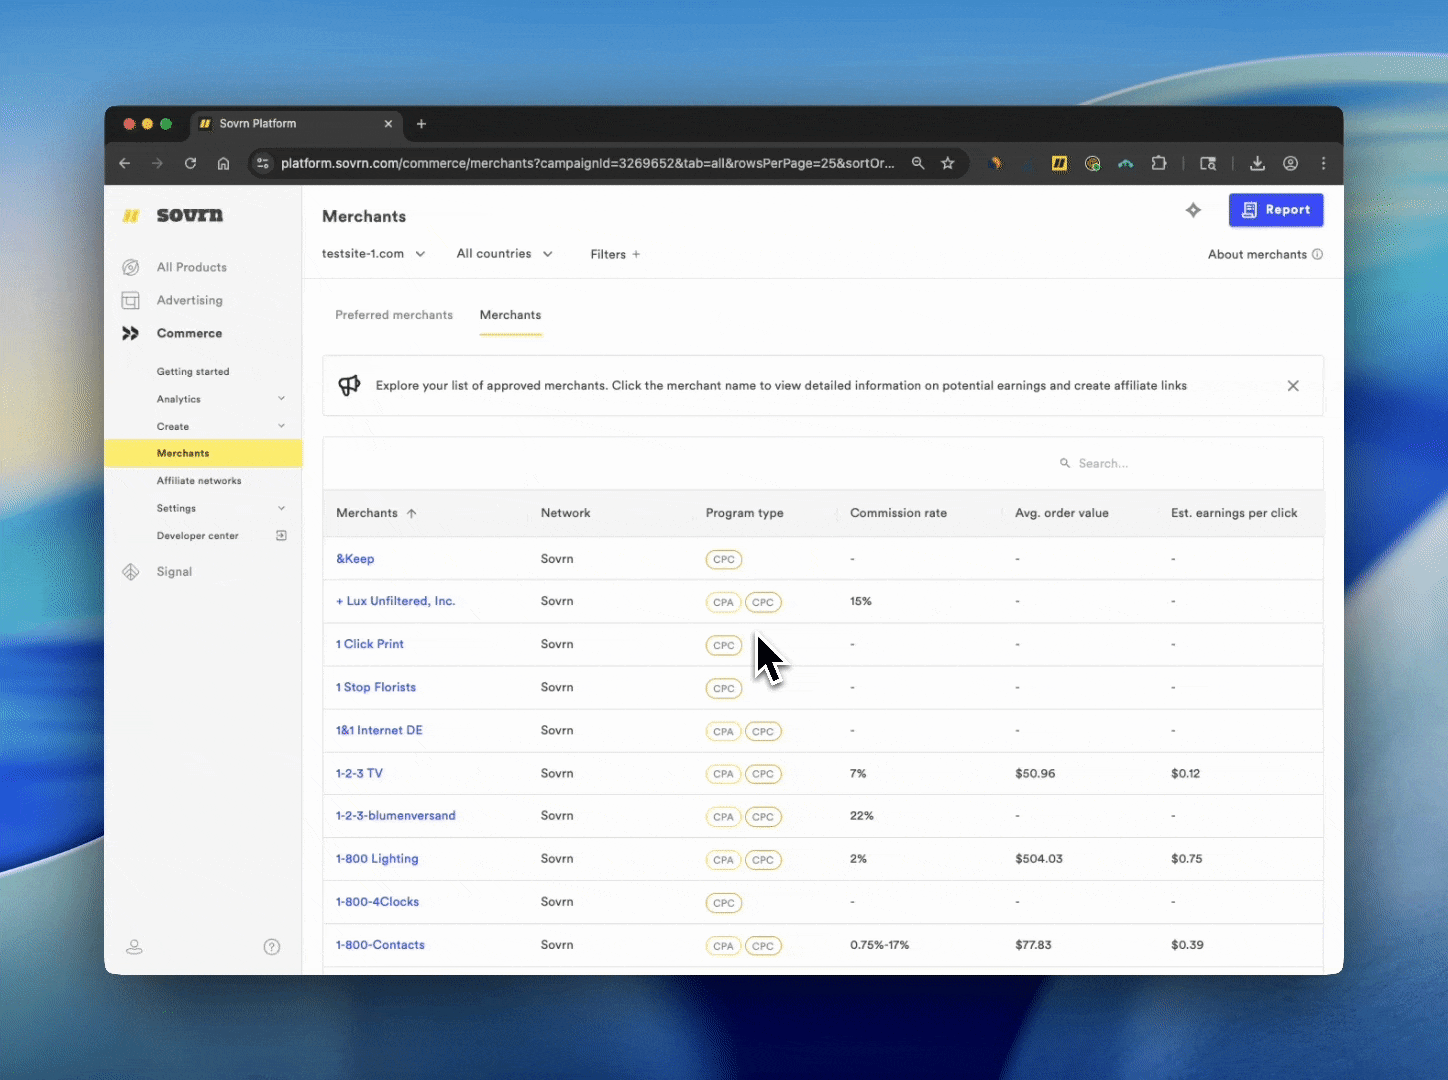Screen dimensions: 1448x1080
Task: Expand the Analytics sidebar submenu
Action: (x=281, y=399)
